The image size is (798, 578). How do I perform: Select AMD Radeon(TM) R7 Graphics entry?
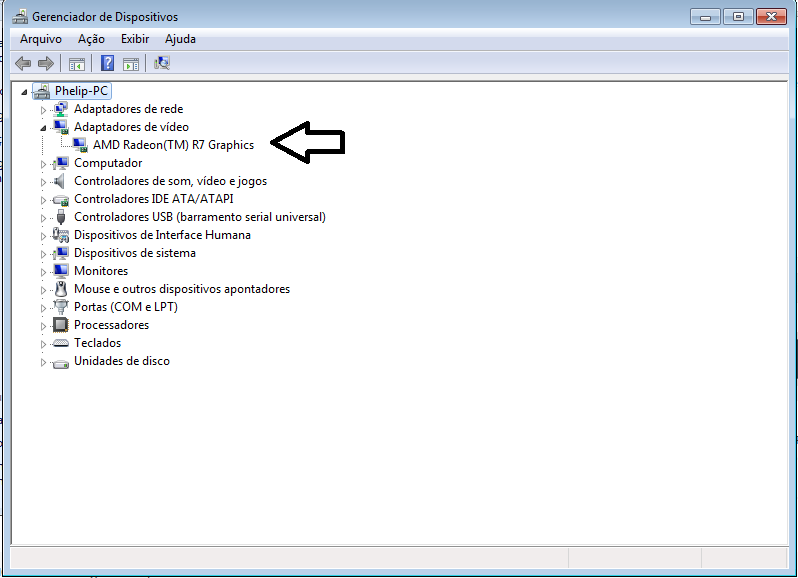click(x=173, y=145)
